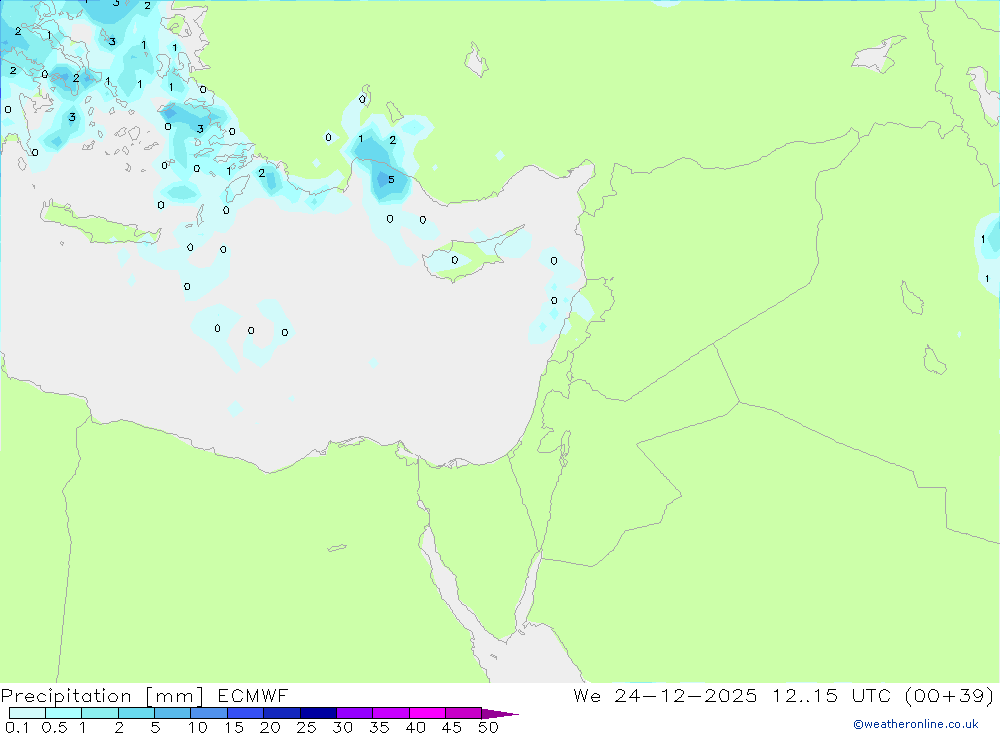Image resolution: width=1000 pixels, height=733 pixels.
Task: Click the legend label '20'
Action: pyautogui.click(x=270, y=727)
